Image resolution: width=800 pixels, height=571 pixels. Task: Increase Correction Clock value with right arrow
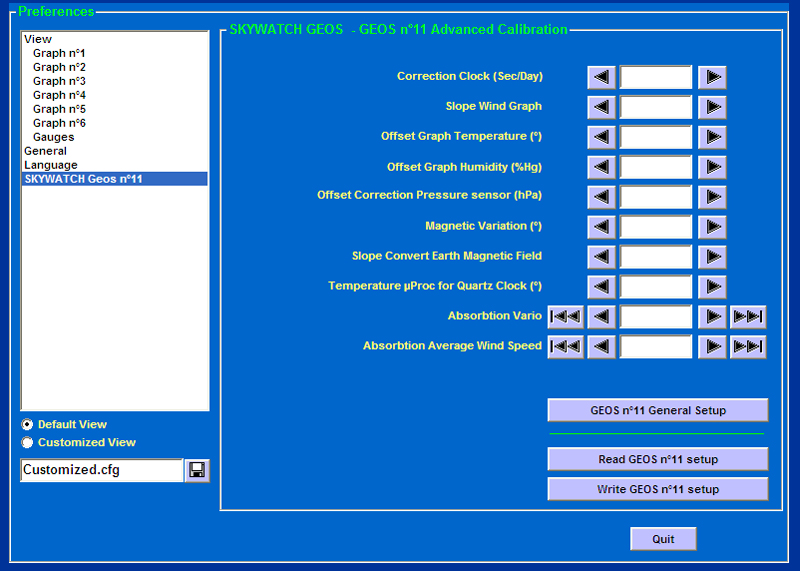[712, 78]
